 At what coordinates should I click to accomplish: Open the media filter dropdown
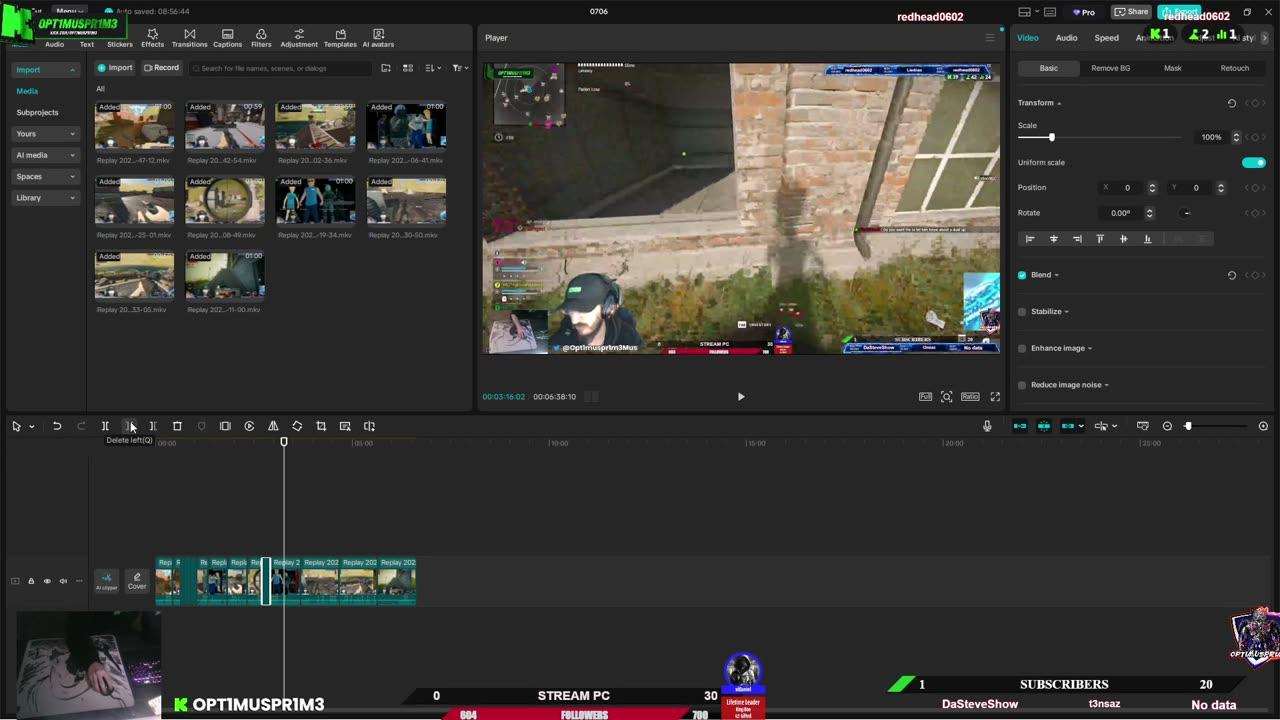pos(459,68)
